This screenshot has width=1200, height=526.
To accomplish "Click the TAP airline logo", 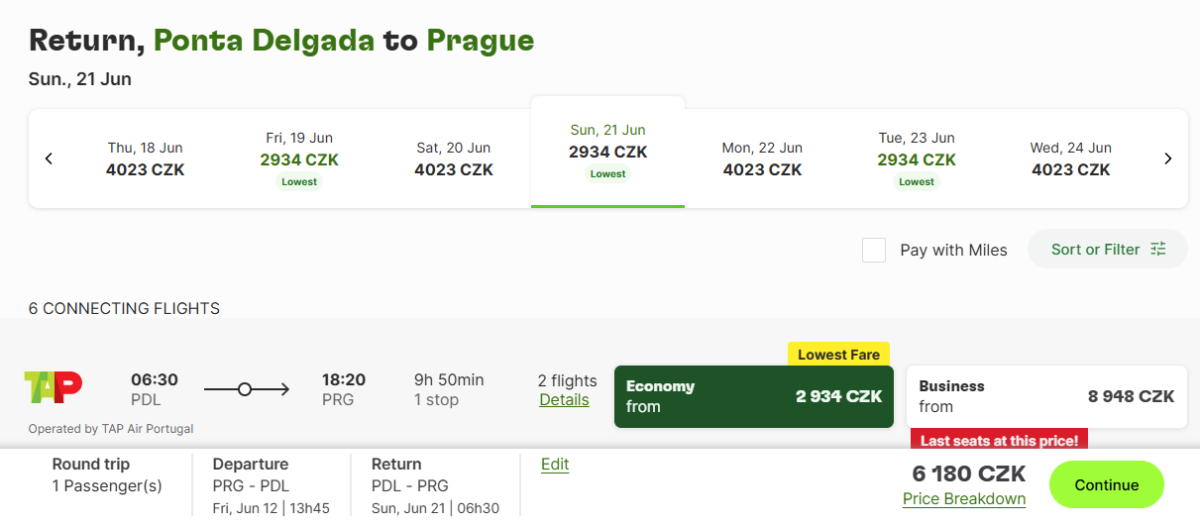I will click(x=53, y=388).
